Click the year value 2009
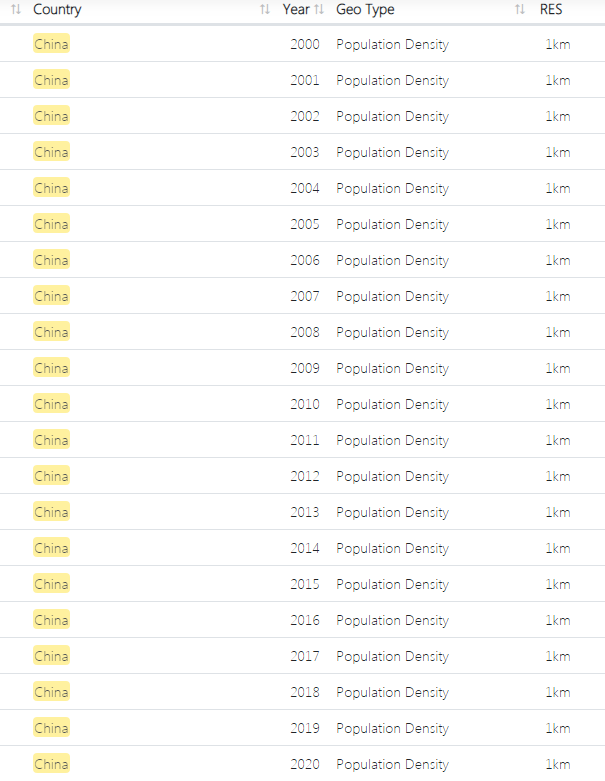 (305, 369)
